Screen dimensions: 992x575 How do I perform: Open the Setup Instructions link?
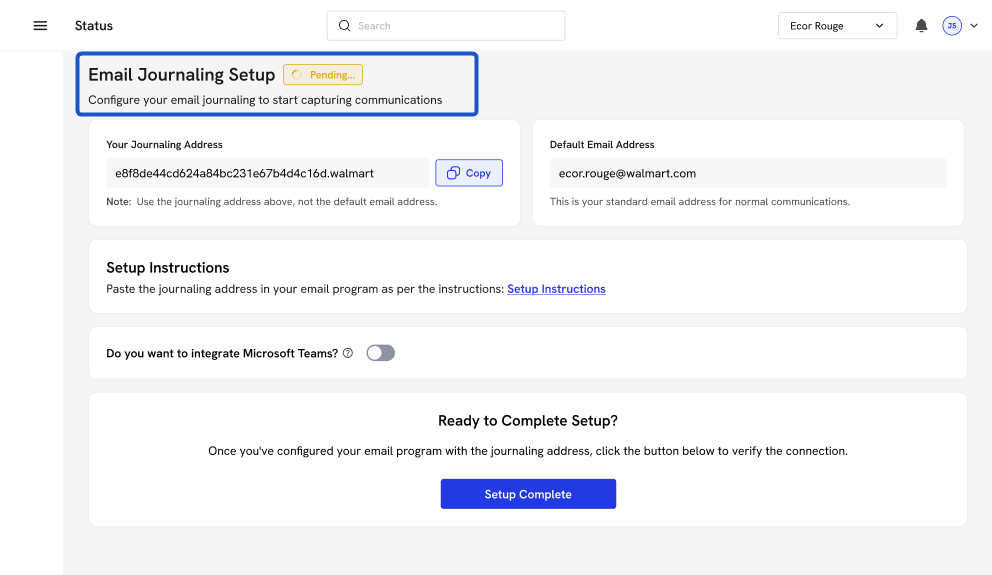click(556, 289)
